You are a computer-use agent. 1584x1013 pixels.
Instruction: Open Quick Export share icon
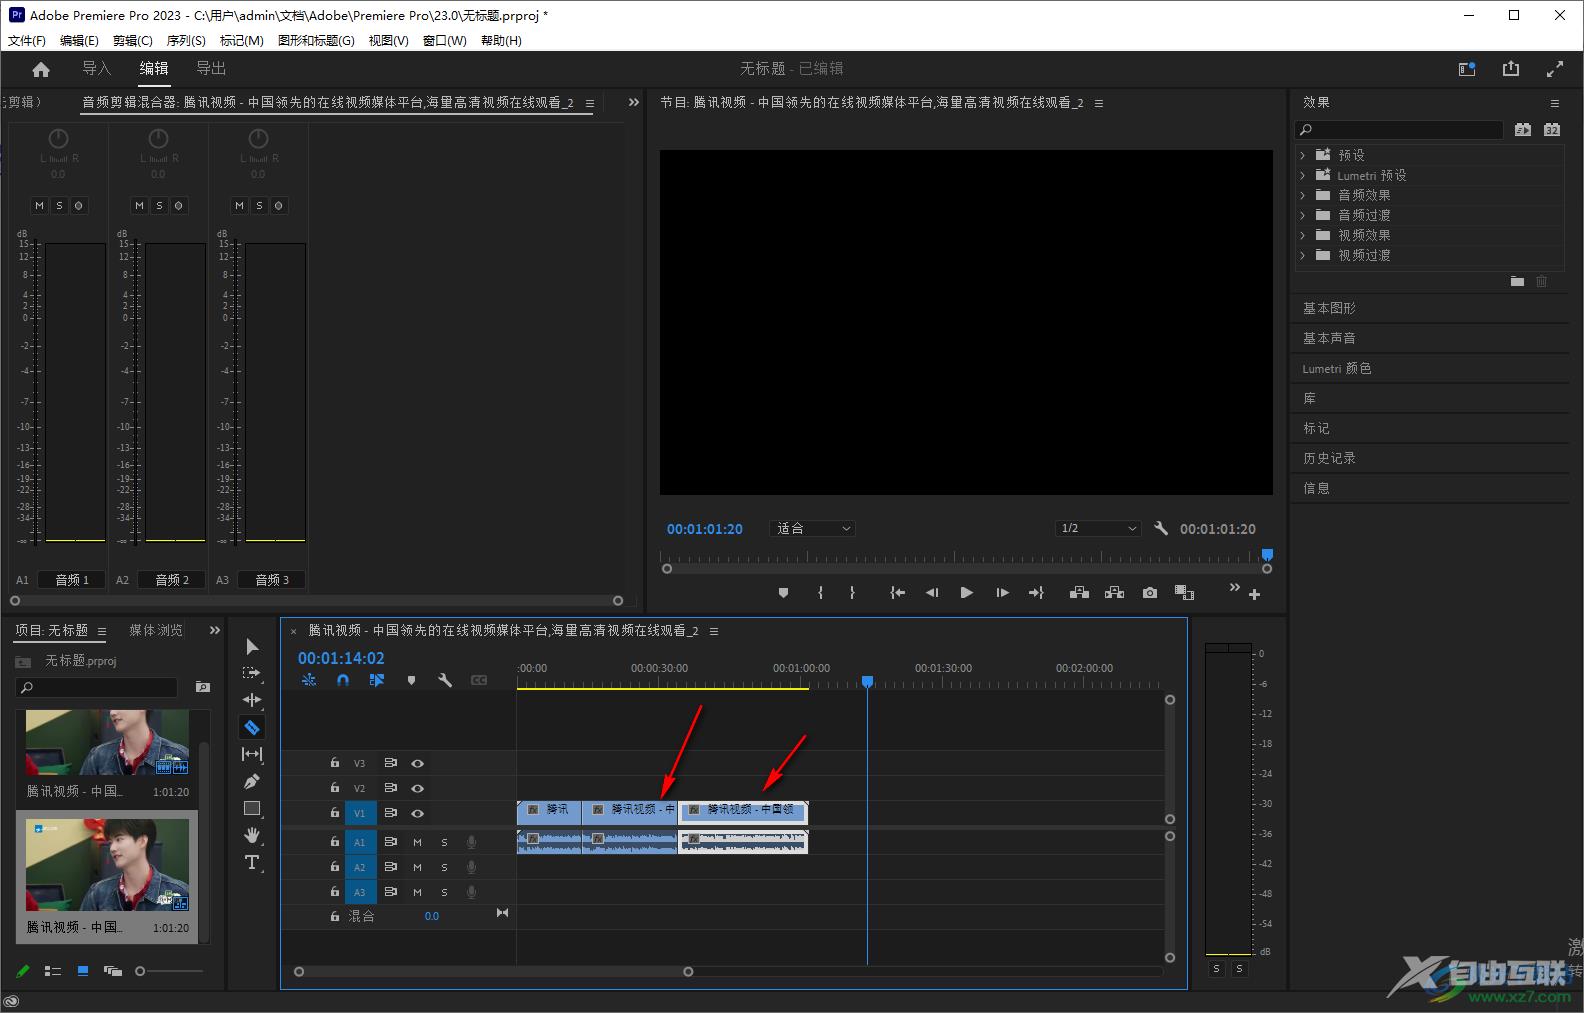[1511, 69]
